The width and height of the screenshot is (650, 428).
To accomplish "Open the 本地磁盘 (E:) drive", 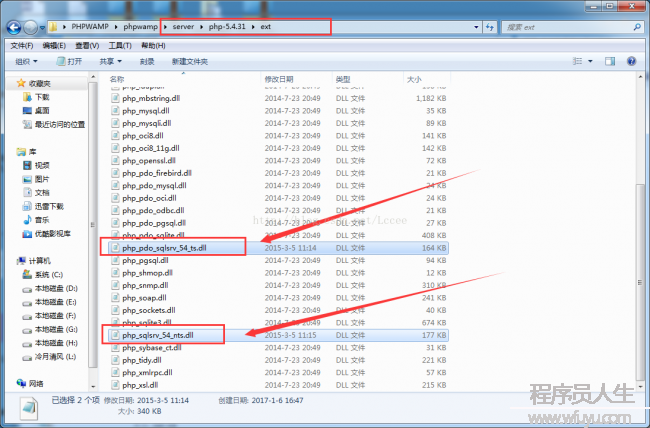I will tap(55, 302).
